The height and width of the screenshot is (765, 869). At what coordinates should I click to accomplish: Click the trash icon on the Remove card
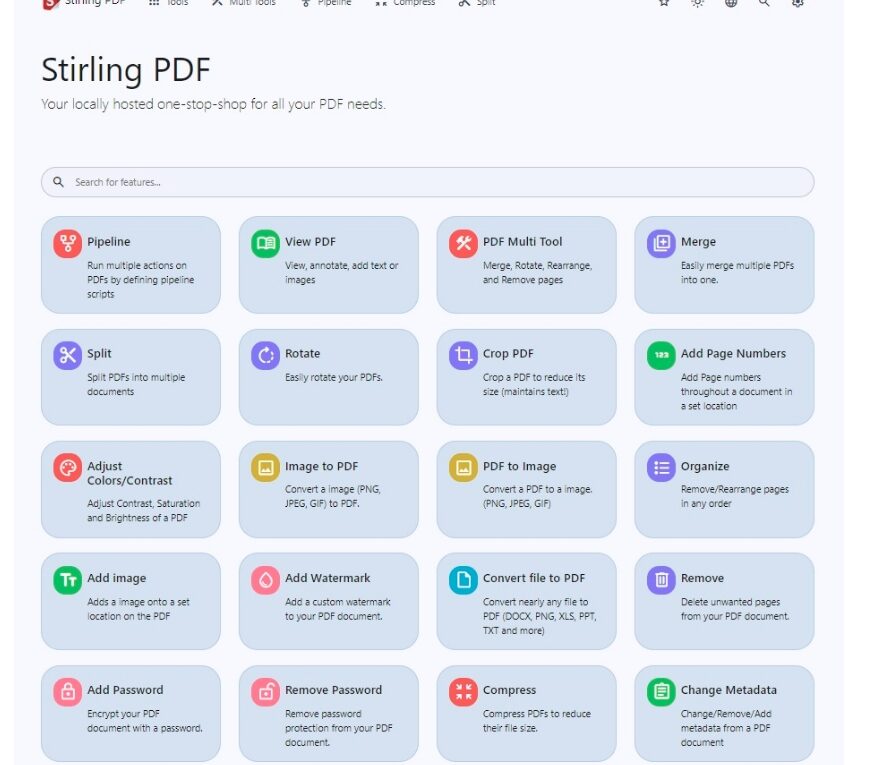coord(661,580)
